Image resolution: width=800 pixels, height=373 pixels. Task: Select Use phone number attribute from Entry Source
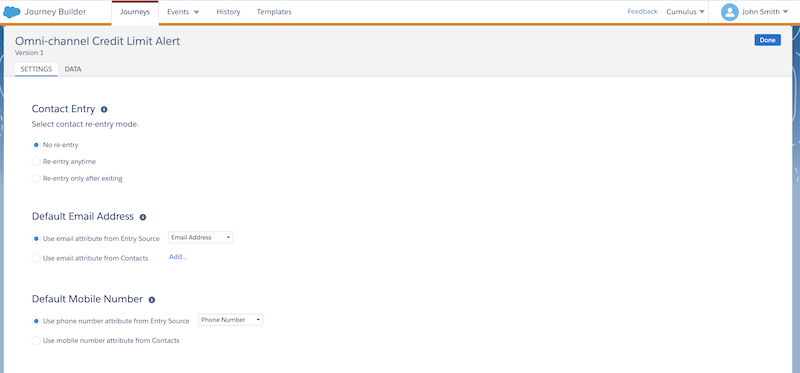36,321
